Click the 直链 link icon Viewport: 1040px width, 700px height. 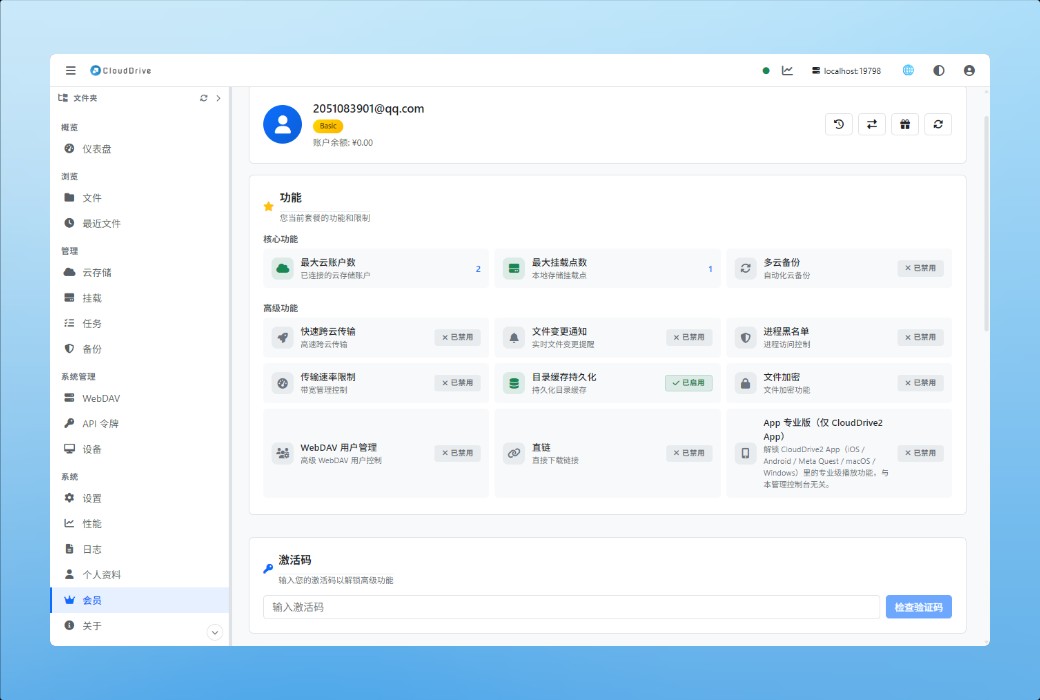point(513,453)
